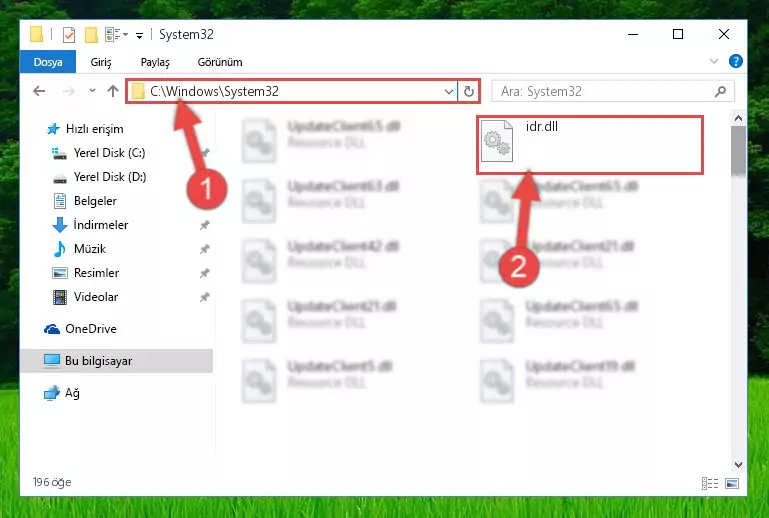Viewport: 769px width, 518px height.
Task: Expand the ribbon with the chevron
Action: (x=714, y=61)
